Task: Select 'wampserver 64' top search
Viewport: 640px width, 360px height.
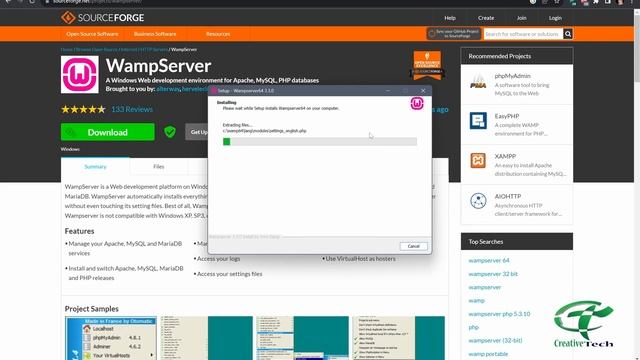Action: pyautogui.click(x=489, y=260)
